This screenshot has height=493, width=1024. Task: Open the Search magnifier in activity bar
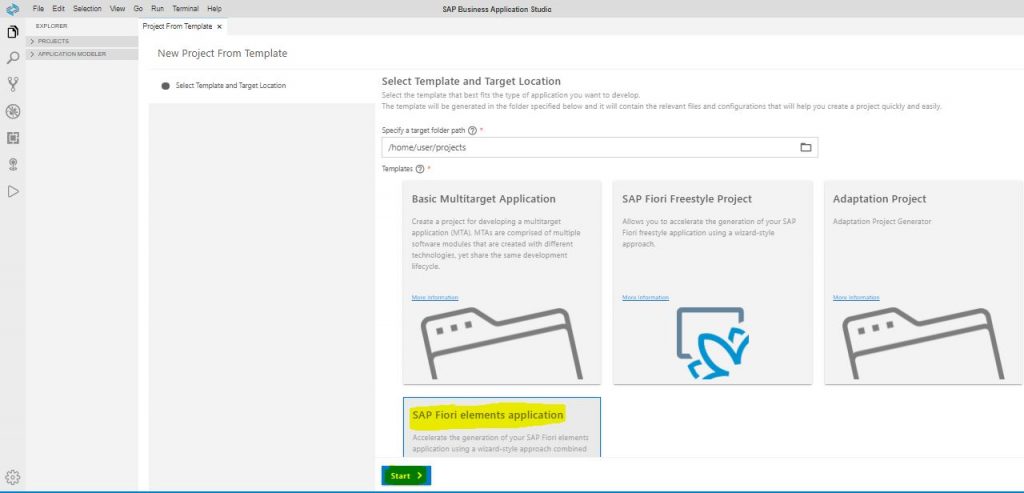[12, 58]
